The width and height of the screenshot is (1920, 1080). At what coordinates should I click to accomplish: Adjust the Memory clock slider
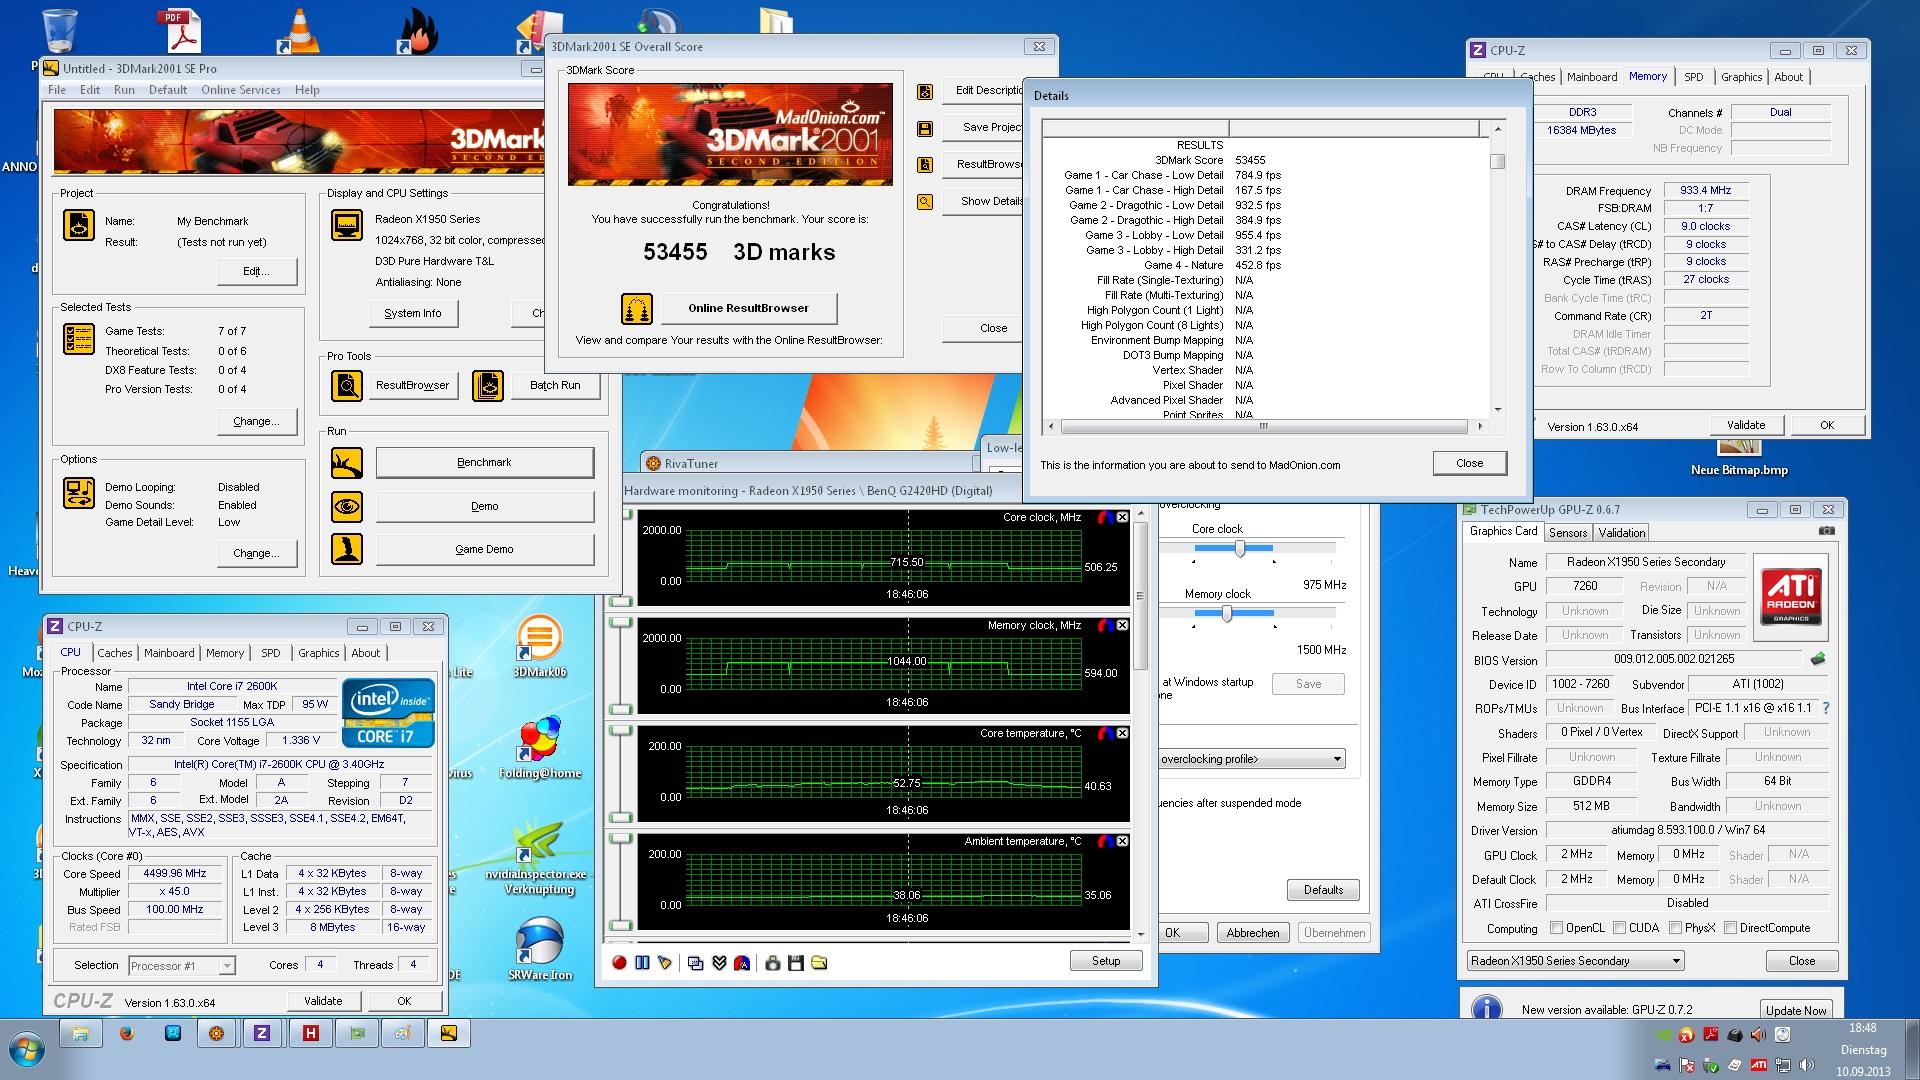(x=1227, y=614)
